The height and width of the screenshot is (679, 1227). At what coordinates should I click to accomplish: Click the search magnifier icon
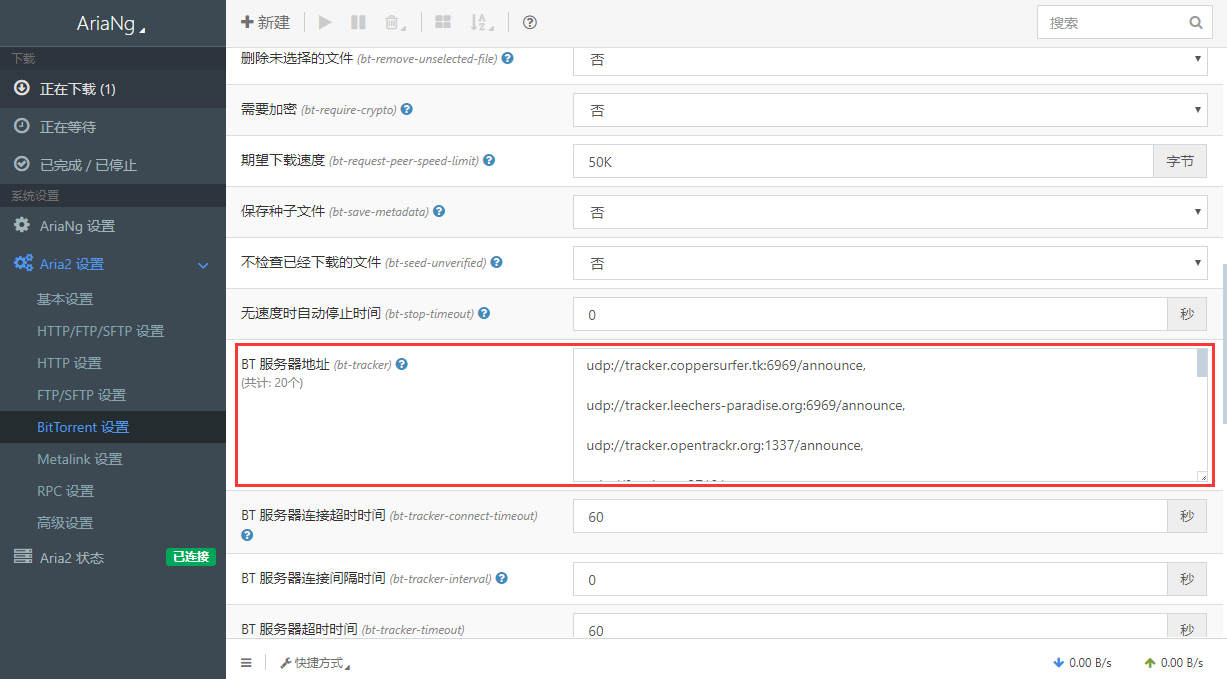click(1196, 21)
